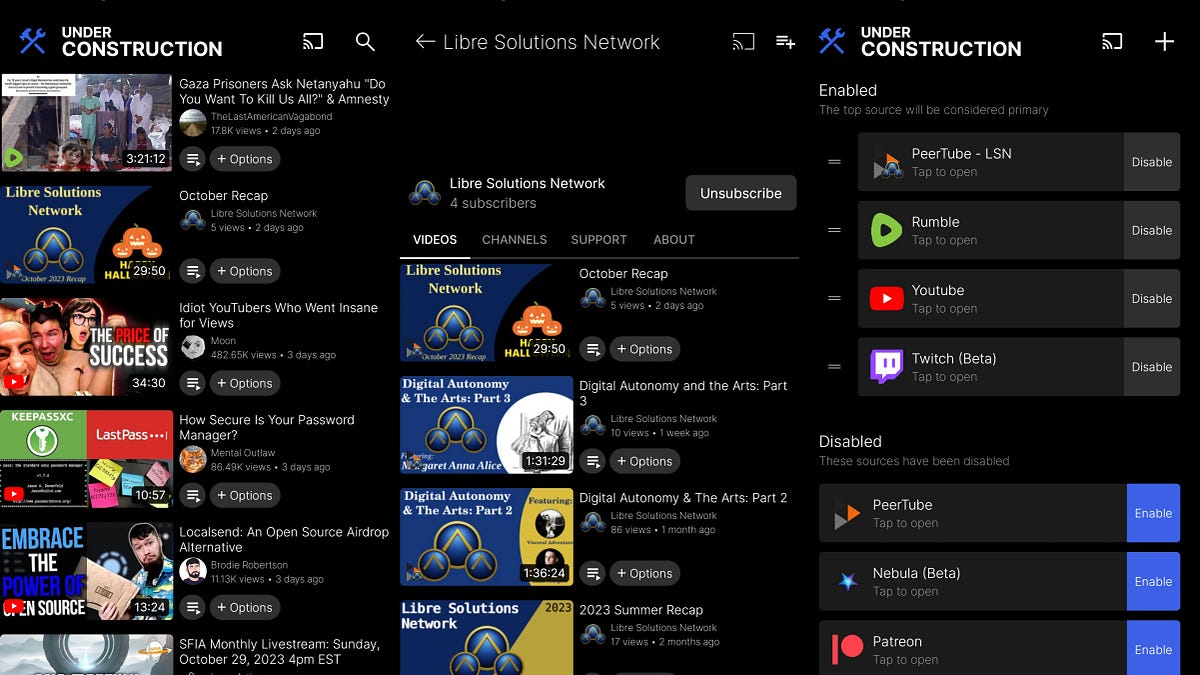Open Options for Digital Autonomy Part 2
The image size is (1200, 675).
click(x=645, y=572)
